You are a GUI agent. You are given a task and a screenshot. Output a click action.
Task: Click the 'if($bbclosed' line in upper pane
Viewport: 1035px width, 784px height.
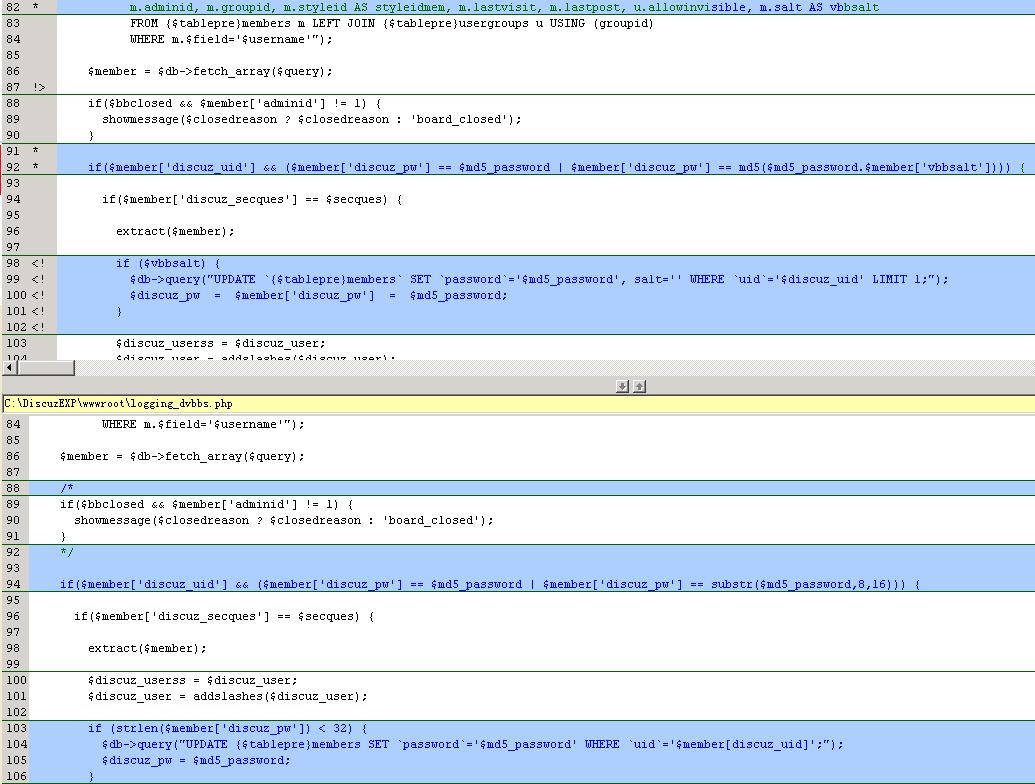(x=234, y=103)
